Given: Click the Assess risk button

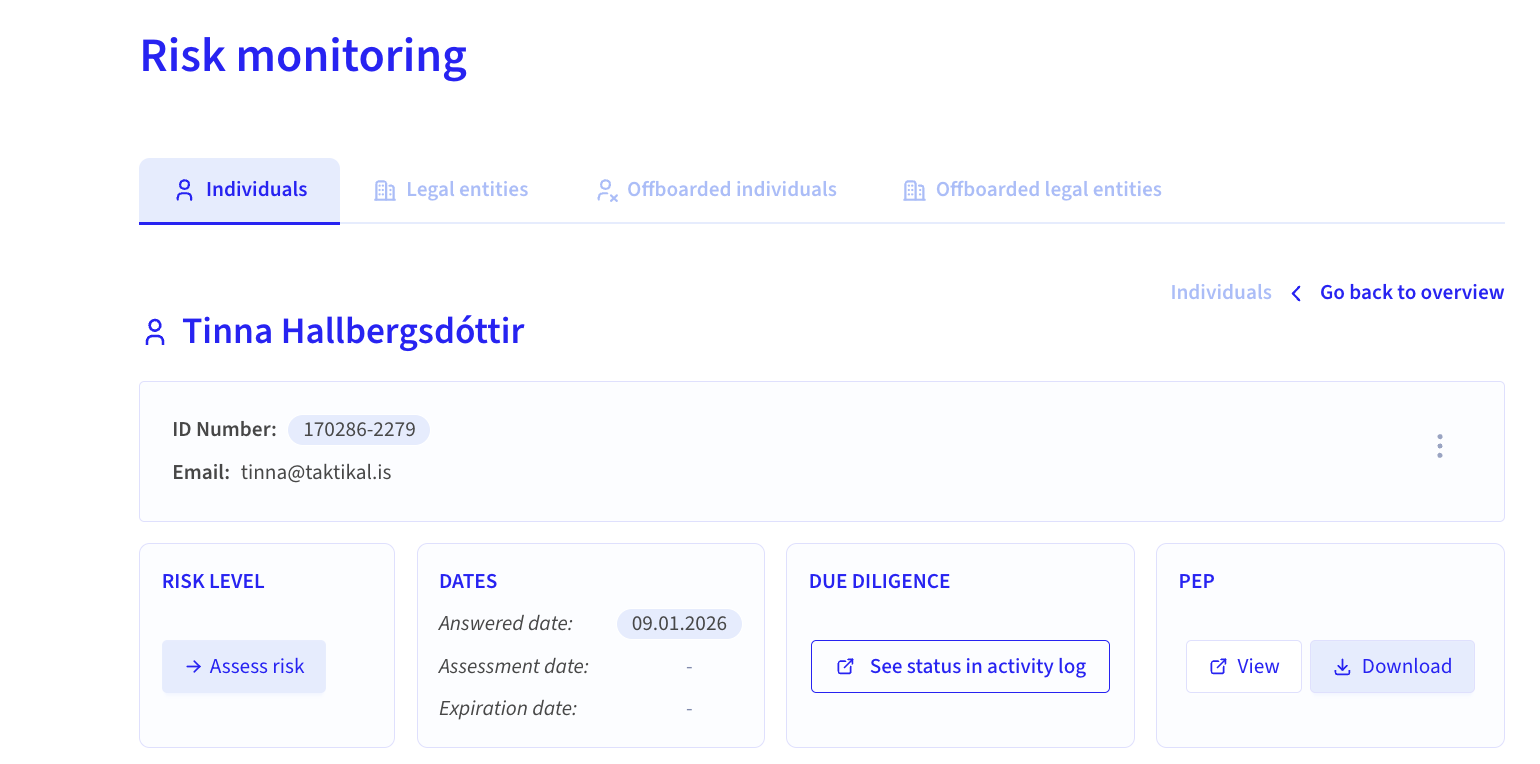Looking at the screenshot, I should point(244,666).
